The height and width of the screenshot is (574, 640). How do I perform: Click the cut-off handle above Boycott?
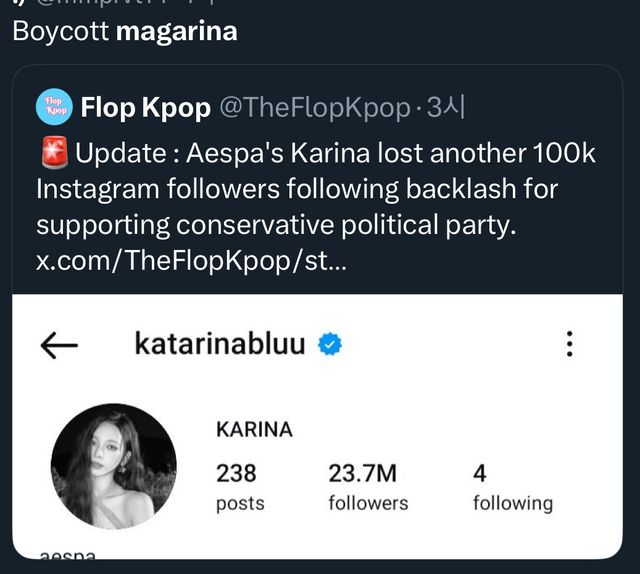tap(130, 4)
